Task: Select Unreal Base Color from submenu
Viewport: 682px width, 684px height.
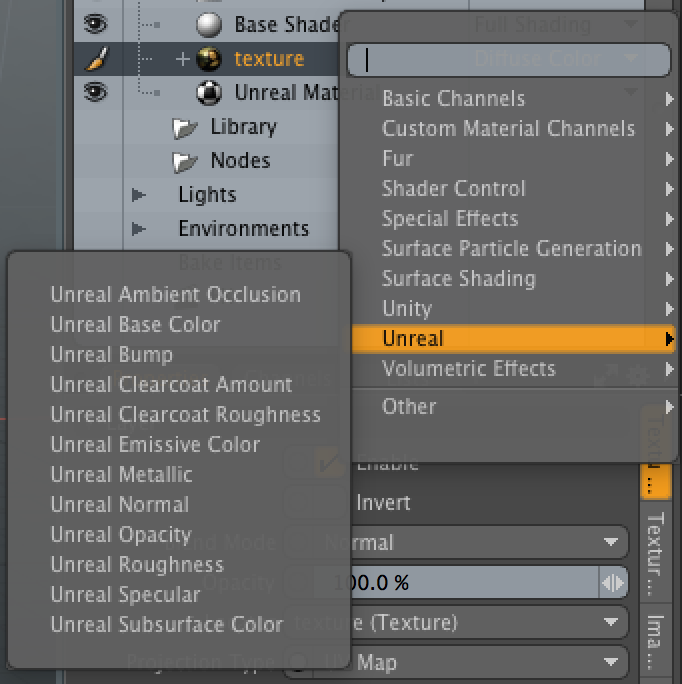Action: tap(135, 324)
